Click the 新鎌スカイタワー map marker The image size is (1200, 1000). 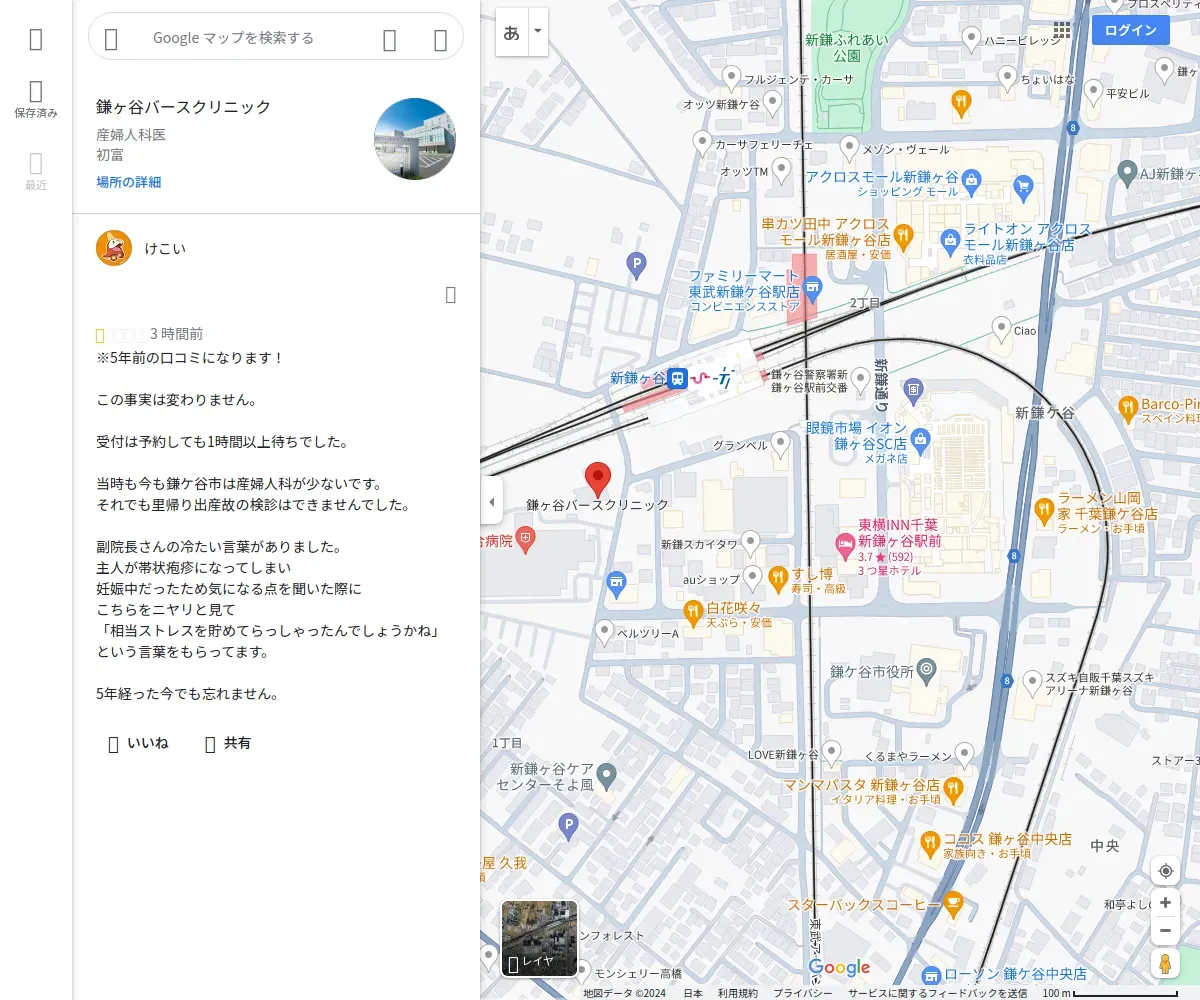[x=750, y=541]
